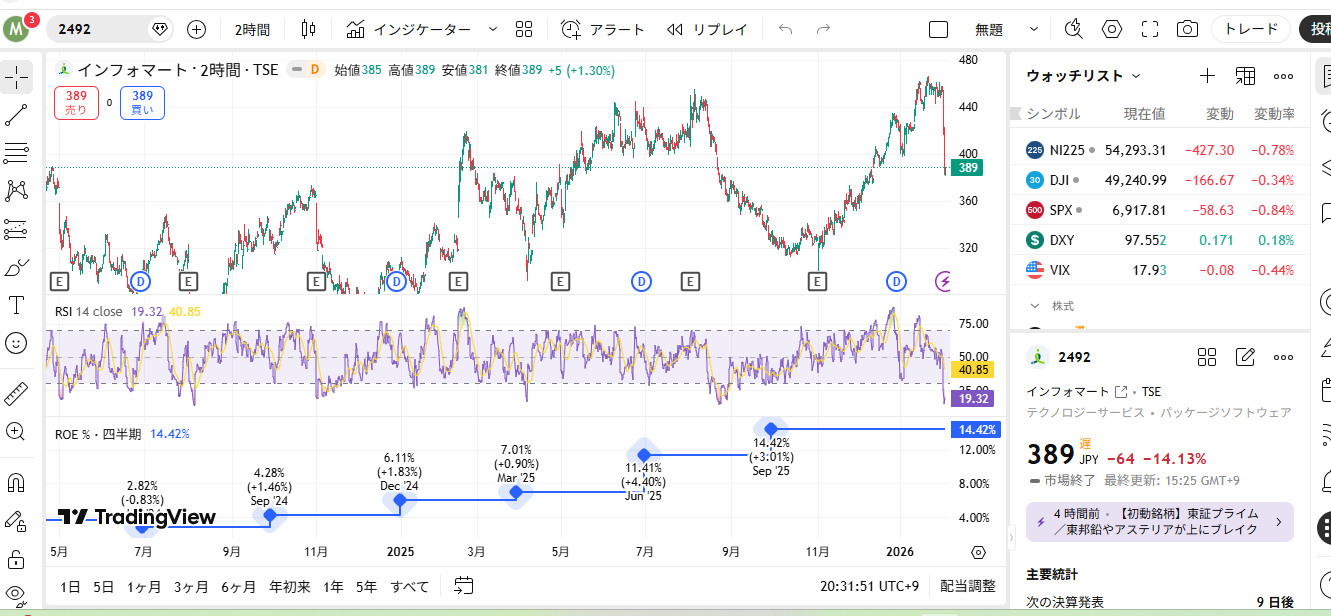This screenshot has height=616, width=1331.
Task: Select the trend line drawing tool
Action: 16,115
